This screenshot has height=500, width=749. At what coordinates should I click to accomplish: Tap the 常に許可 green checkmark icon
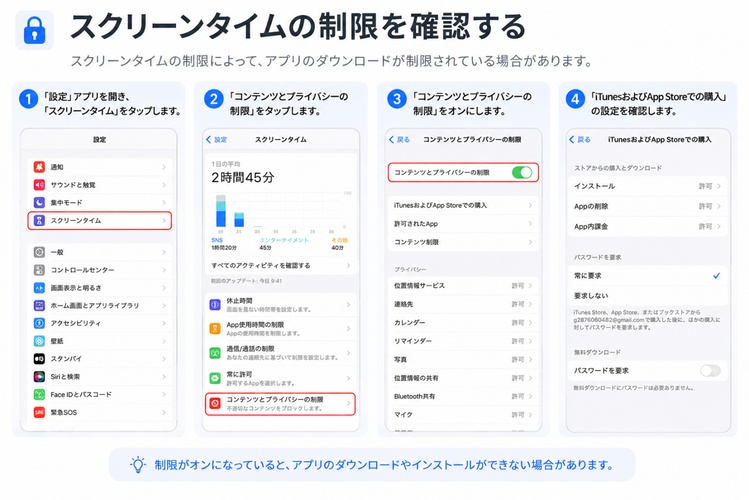pyautogui.click(x=215, y=378)
